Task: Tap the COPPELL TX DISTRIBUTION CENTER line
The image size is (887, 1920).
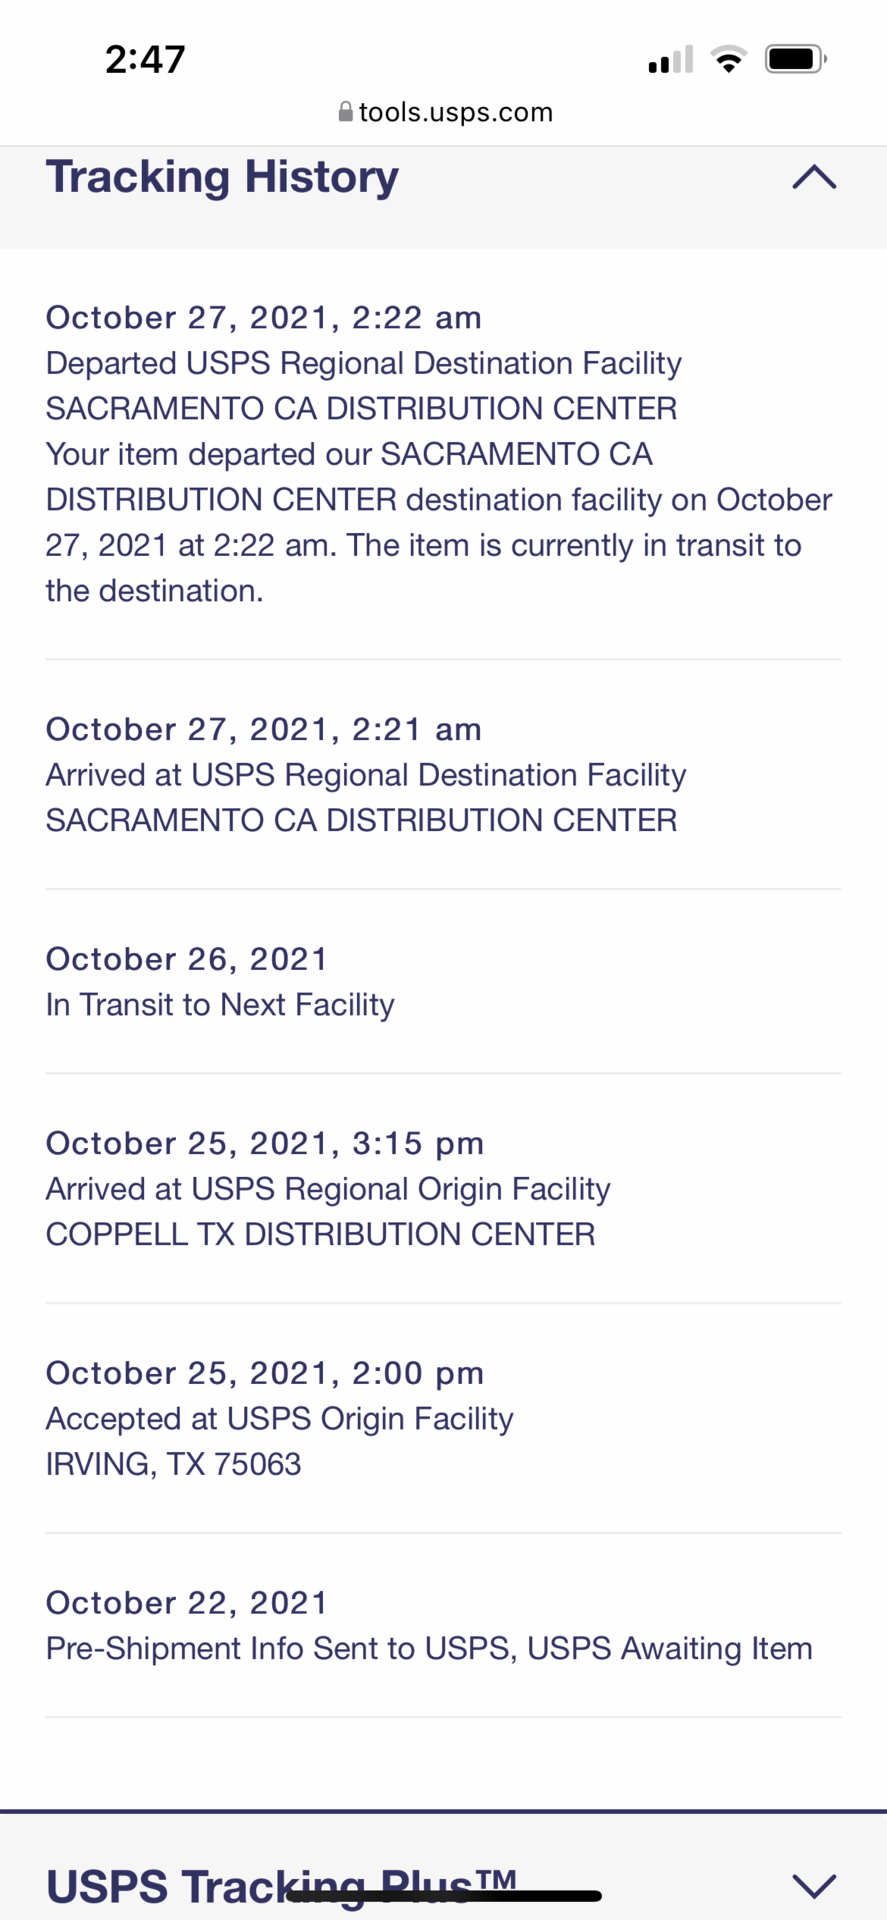Action: pos(320,1235)
